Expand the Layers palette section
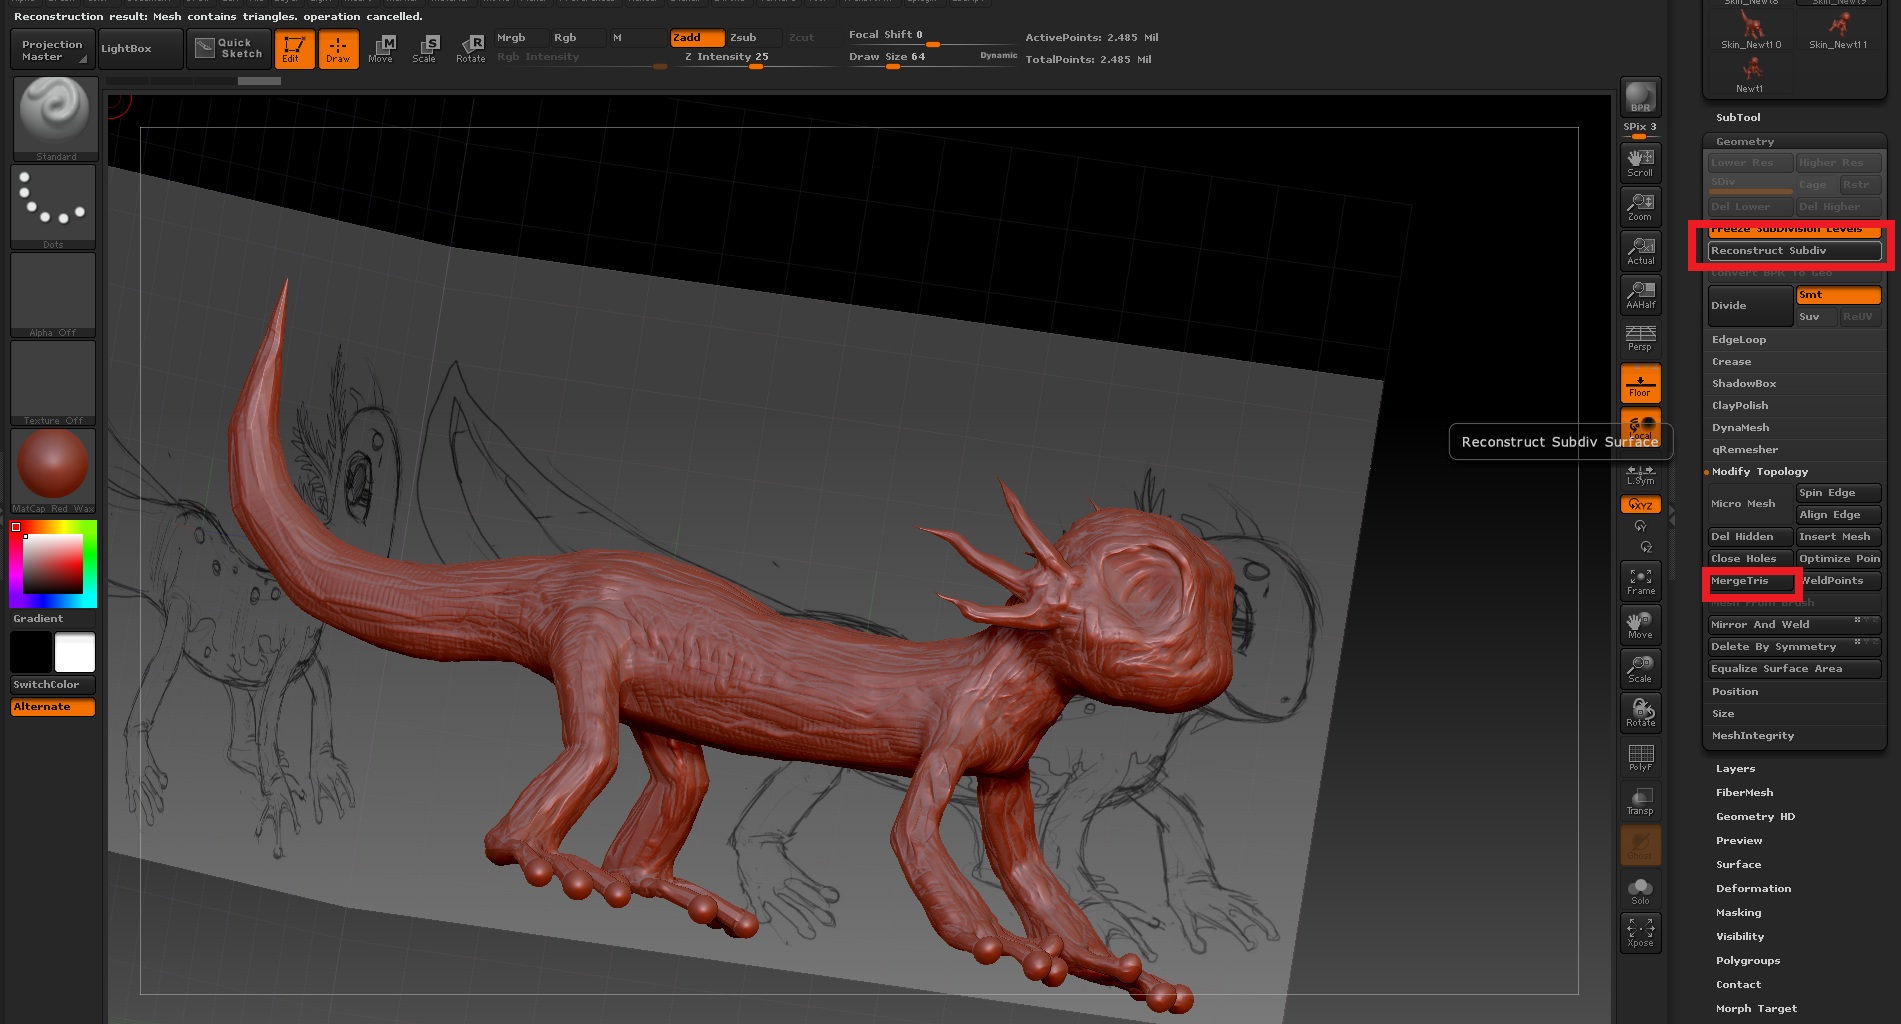Image resolution: width=1901 pixels, height=1024 pixels. [1735, 769]
